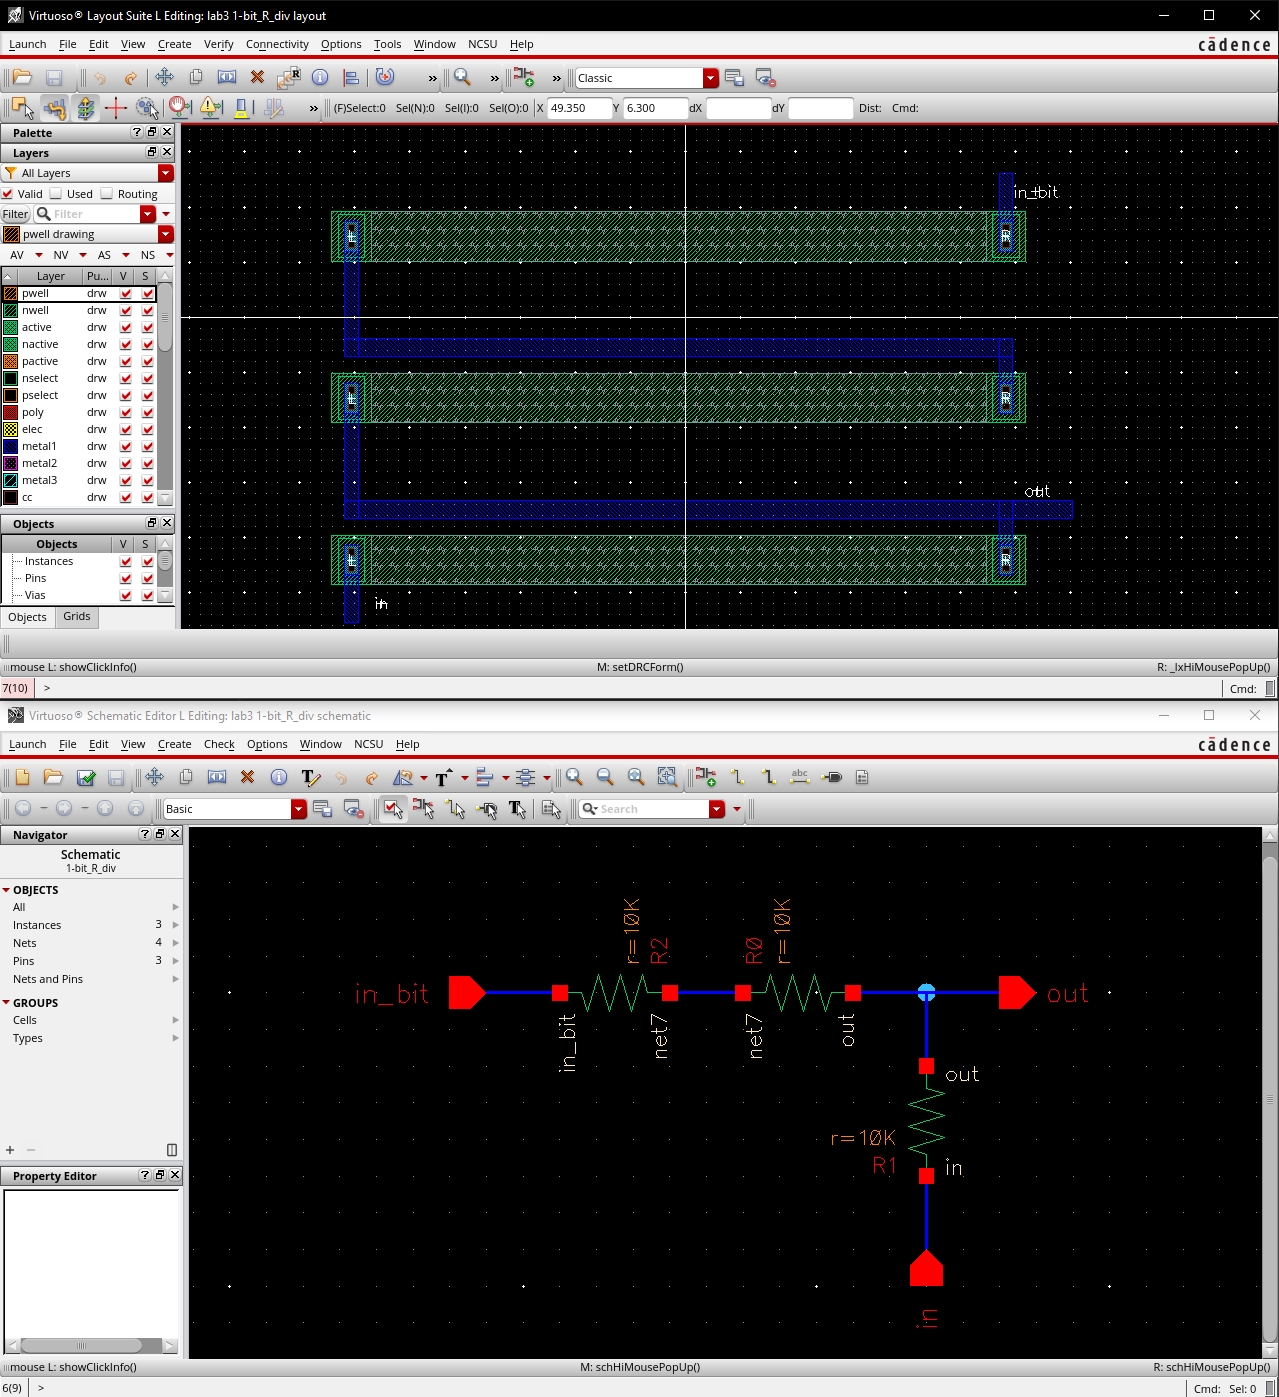Open the layout toolbar's Properties info icon
Viewport: 1279px width, 1397px height.
click(x=320, y=77)
